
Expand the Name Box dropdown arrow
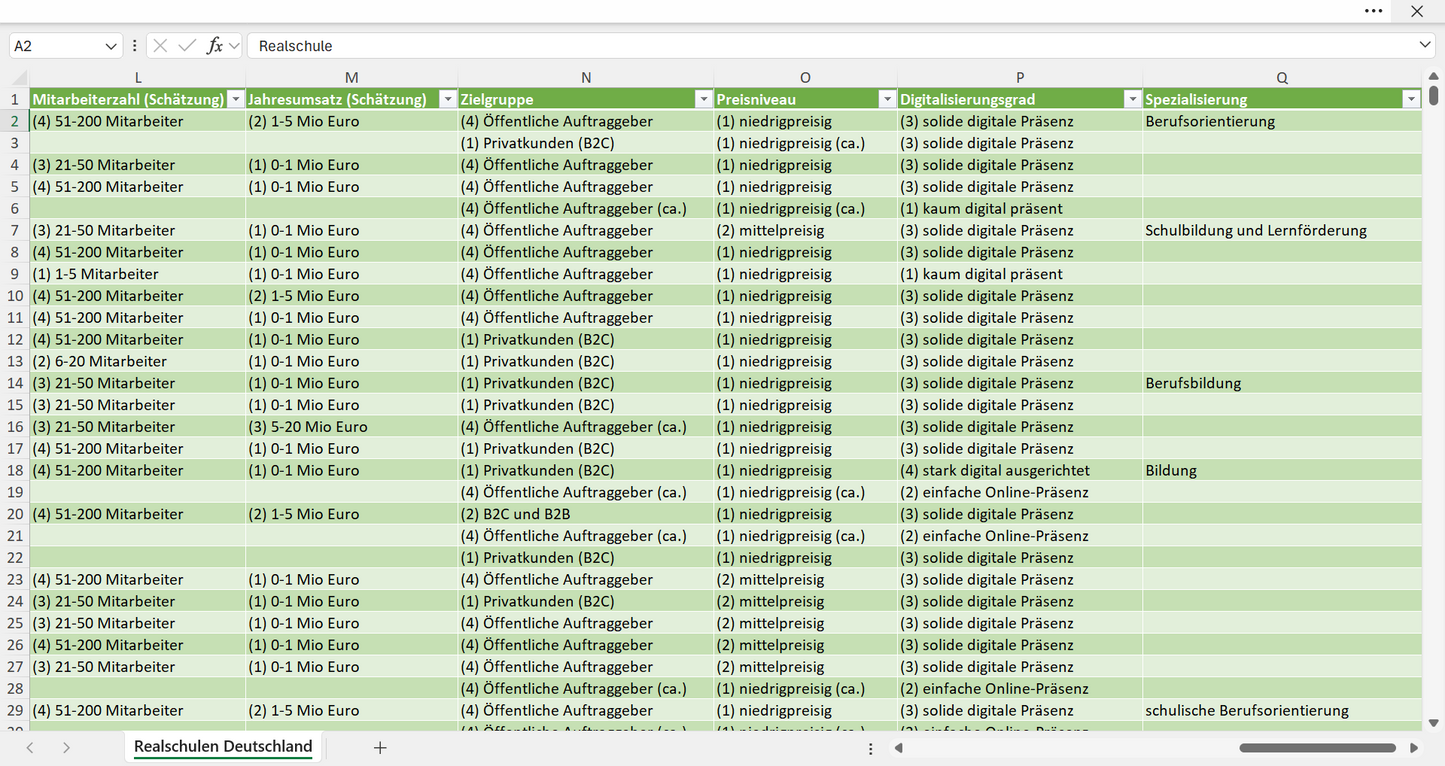110,46
